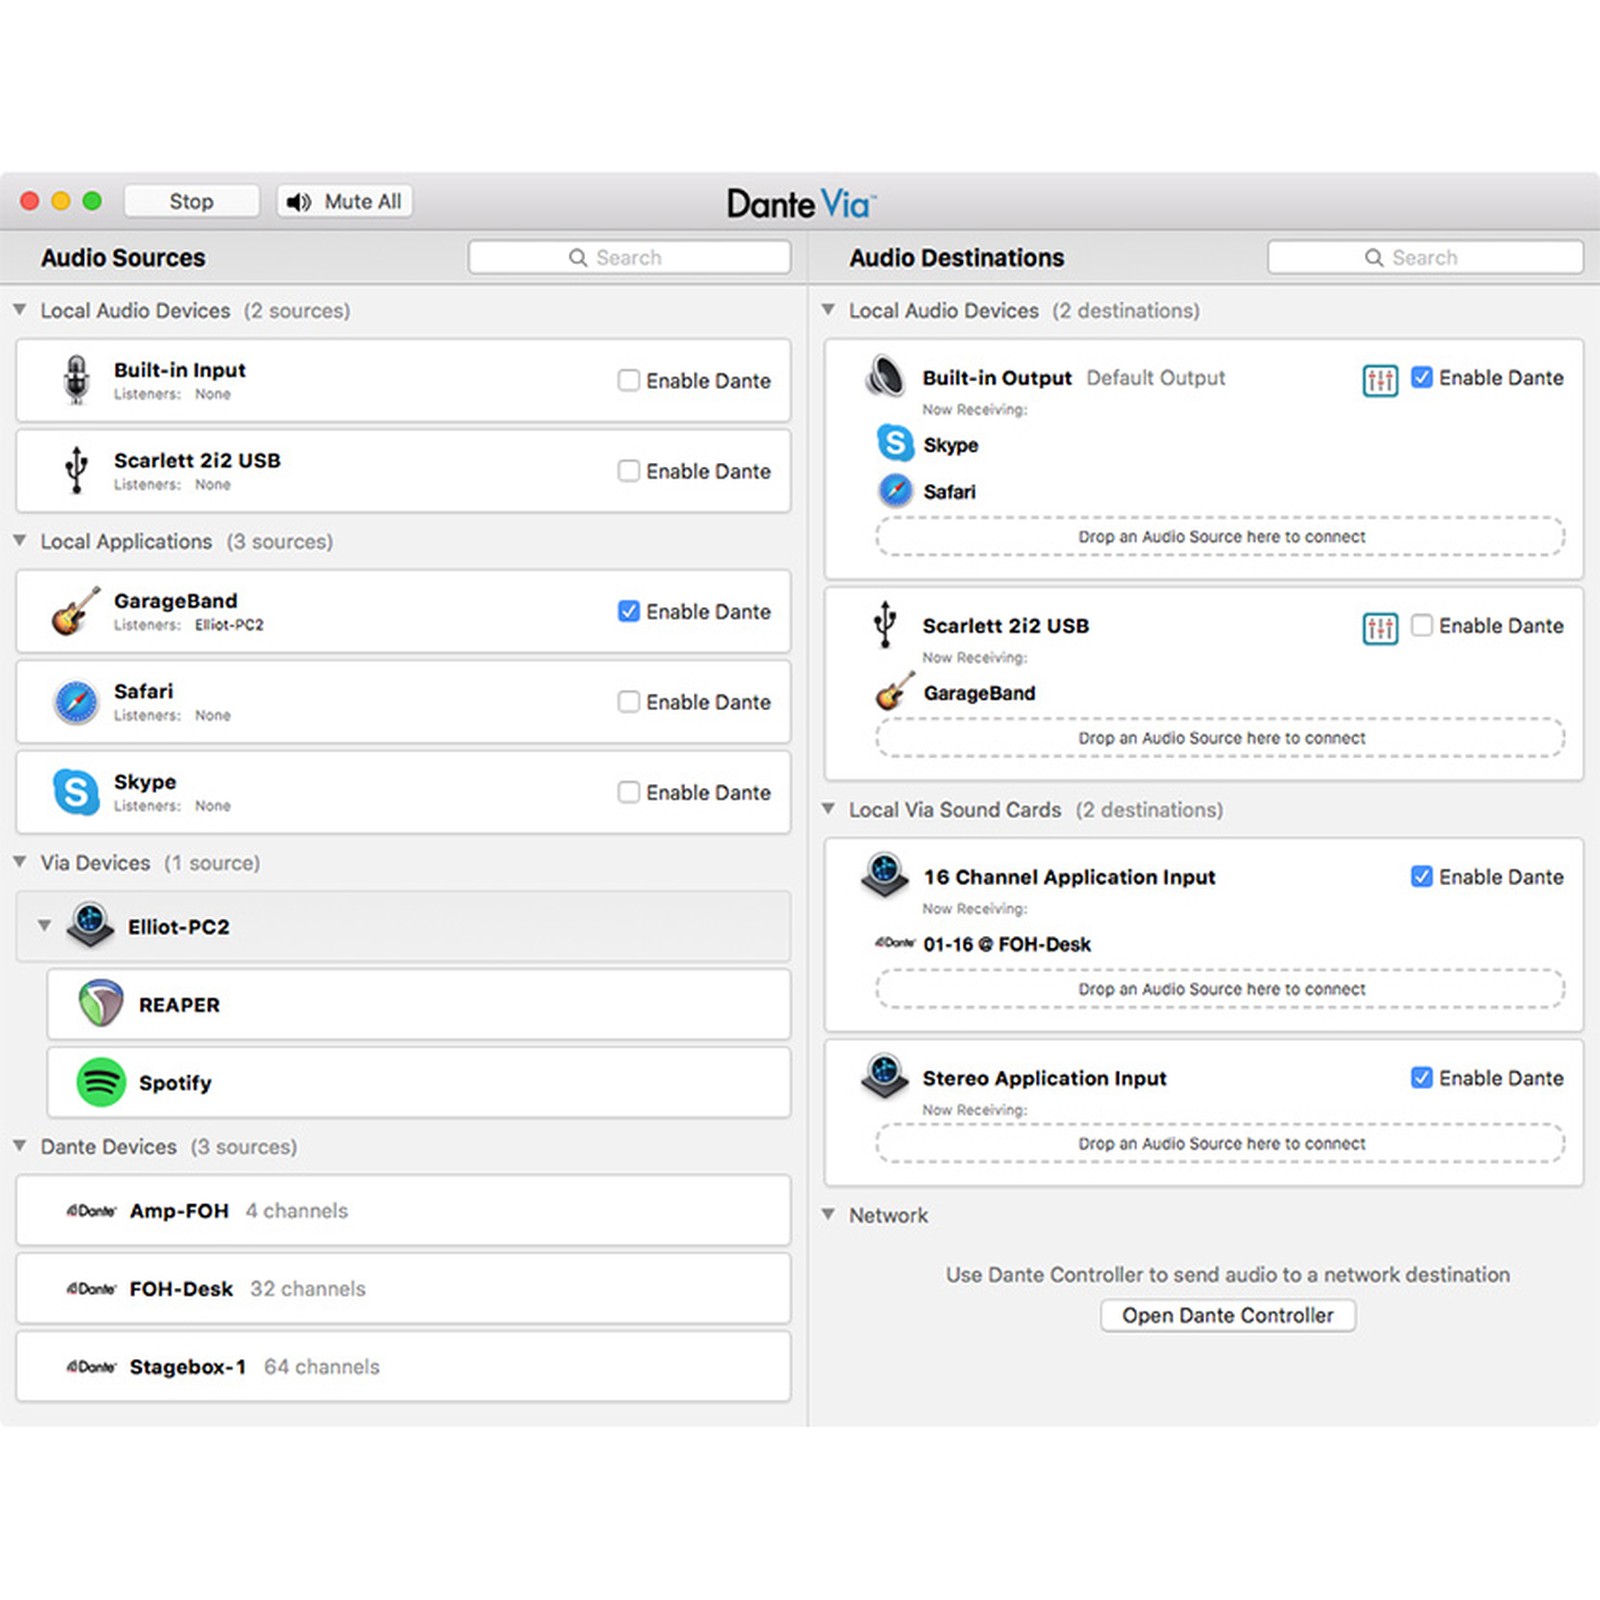1600x1600 pixels.
Task: Collapse the Elliot-PC2 device tree
Action: click(x=45, y=926)
